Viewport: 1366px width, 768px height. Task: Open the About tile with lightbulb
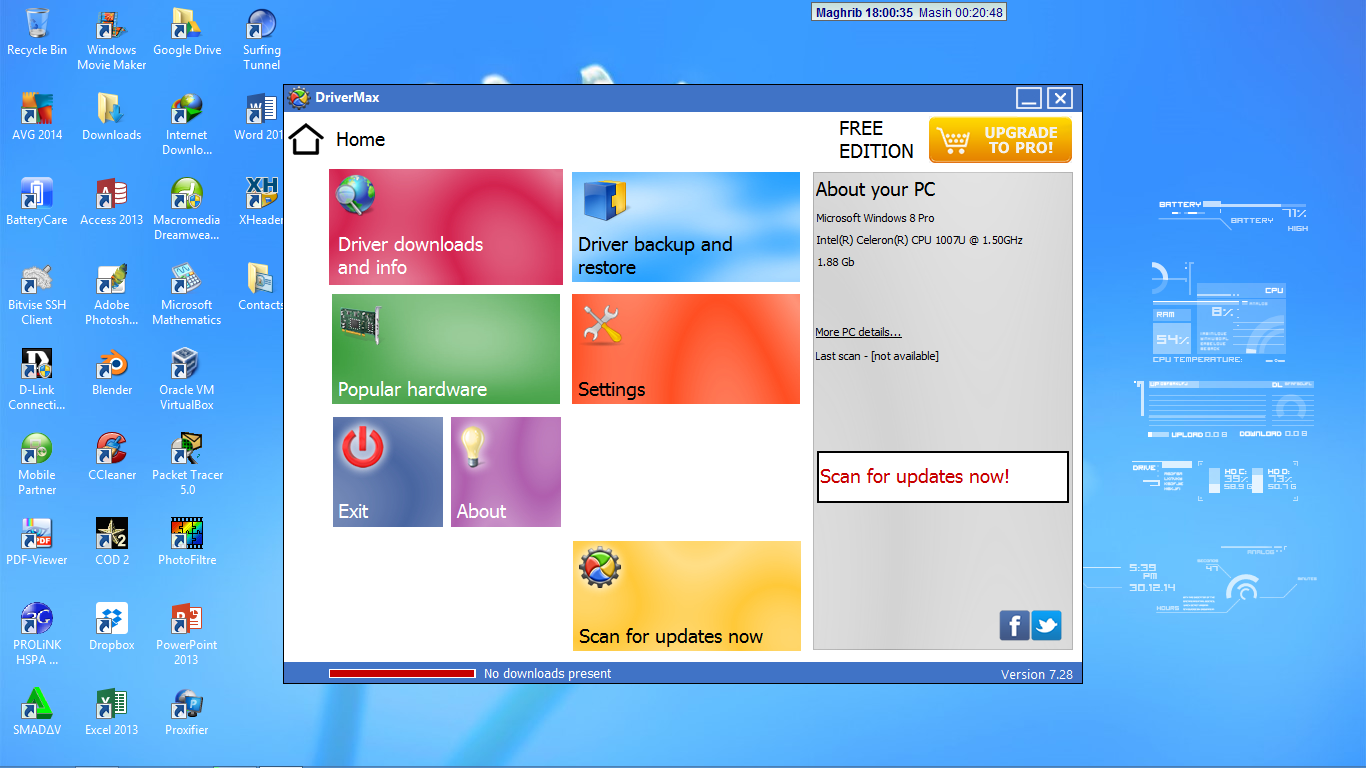point(506,472)
